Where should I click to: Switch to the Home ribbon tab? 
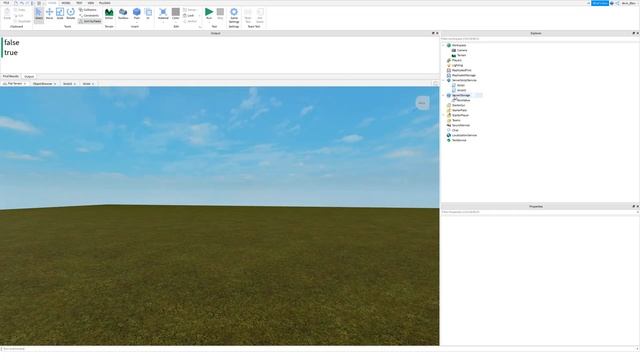tap(52, 3)
